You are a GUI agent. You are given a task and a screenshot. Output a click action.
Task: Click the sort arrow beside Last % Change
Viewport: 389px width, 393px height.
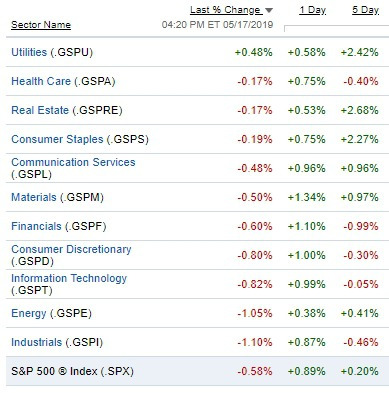(x=269, y=11)
